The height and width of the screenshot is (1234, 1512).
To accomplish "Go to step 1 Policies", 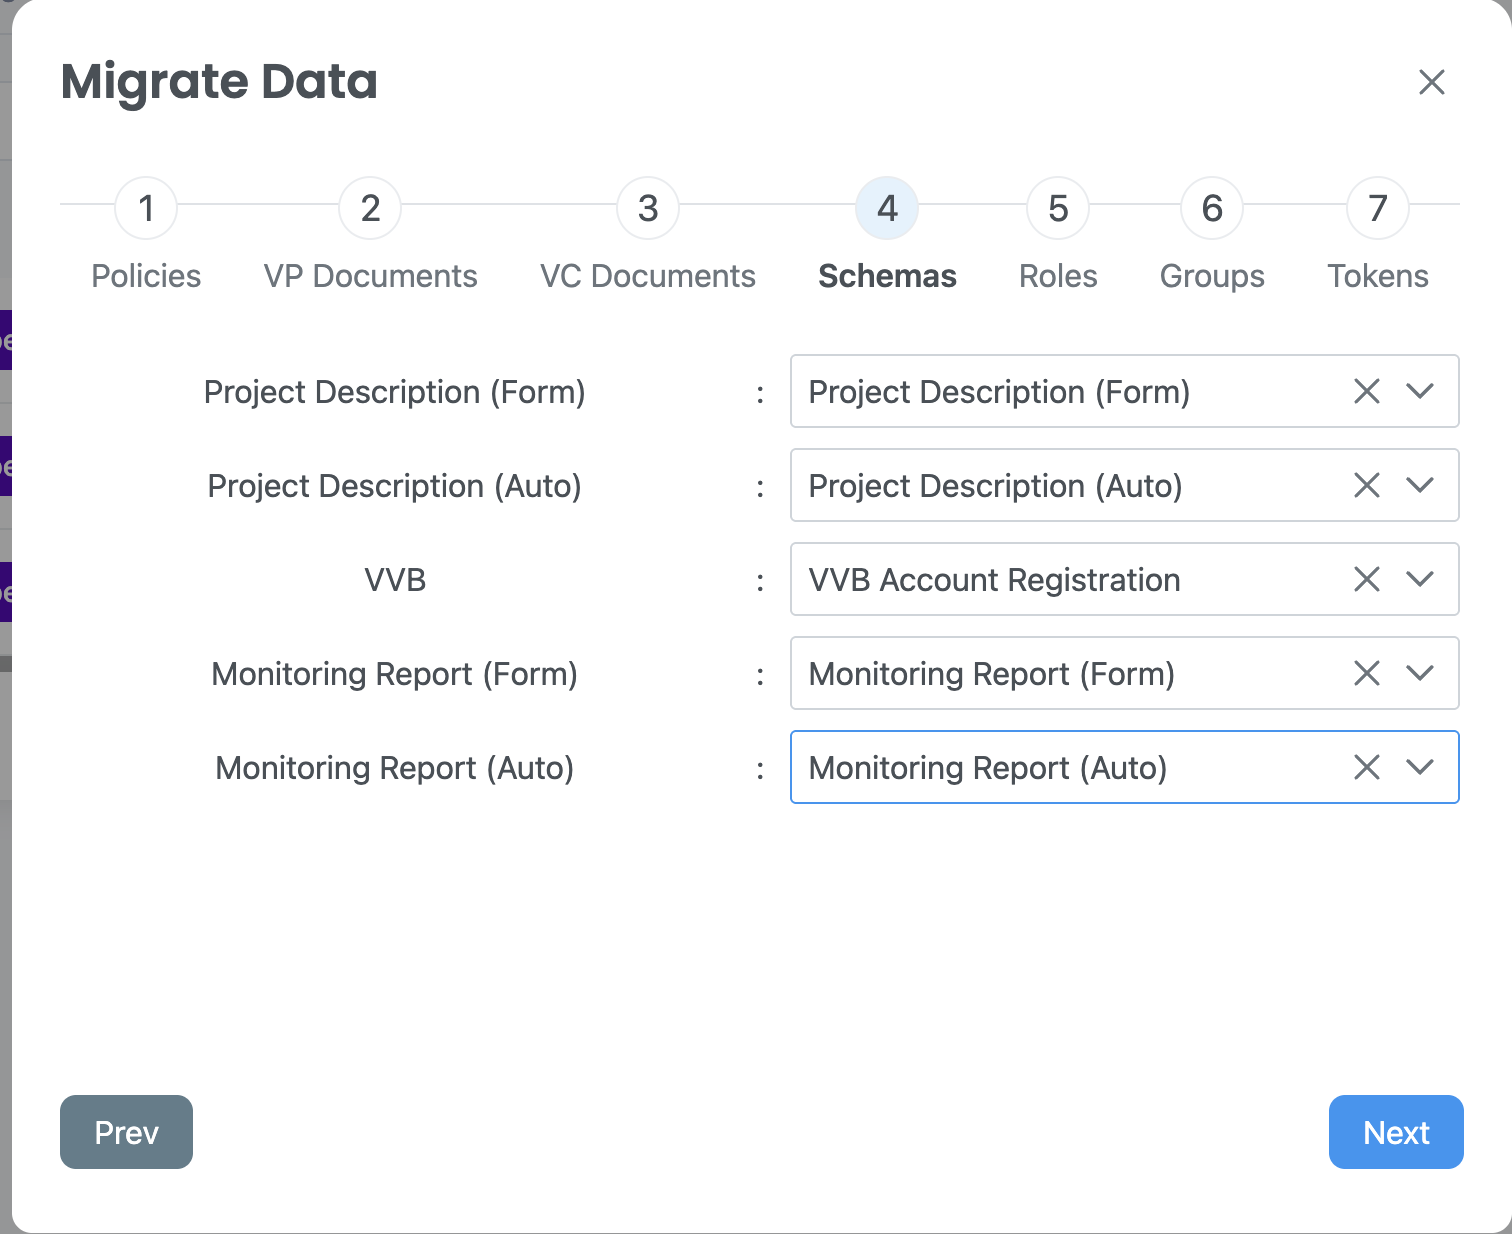I will click(x=146, y=208).
